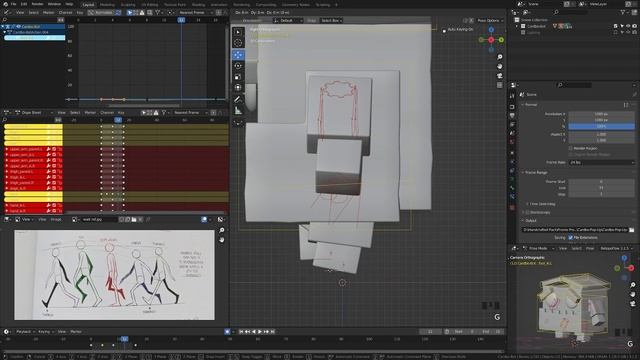640x360 pixels.
Task: Click the blue Z axis gizmo in main viewport
Action: click(x=491, y=30)
